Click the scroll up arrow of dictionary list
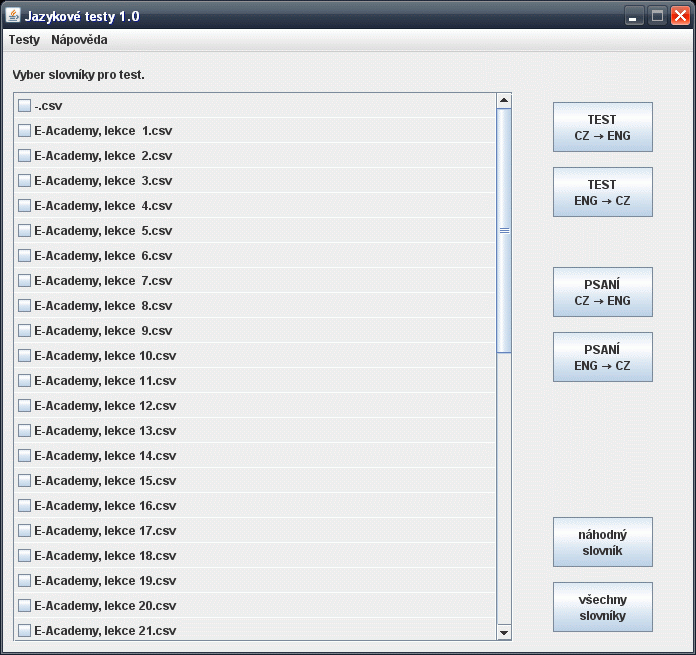696x655 pixels. (504, 100)
